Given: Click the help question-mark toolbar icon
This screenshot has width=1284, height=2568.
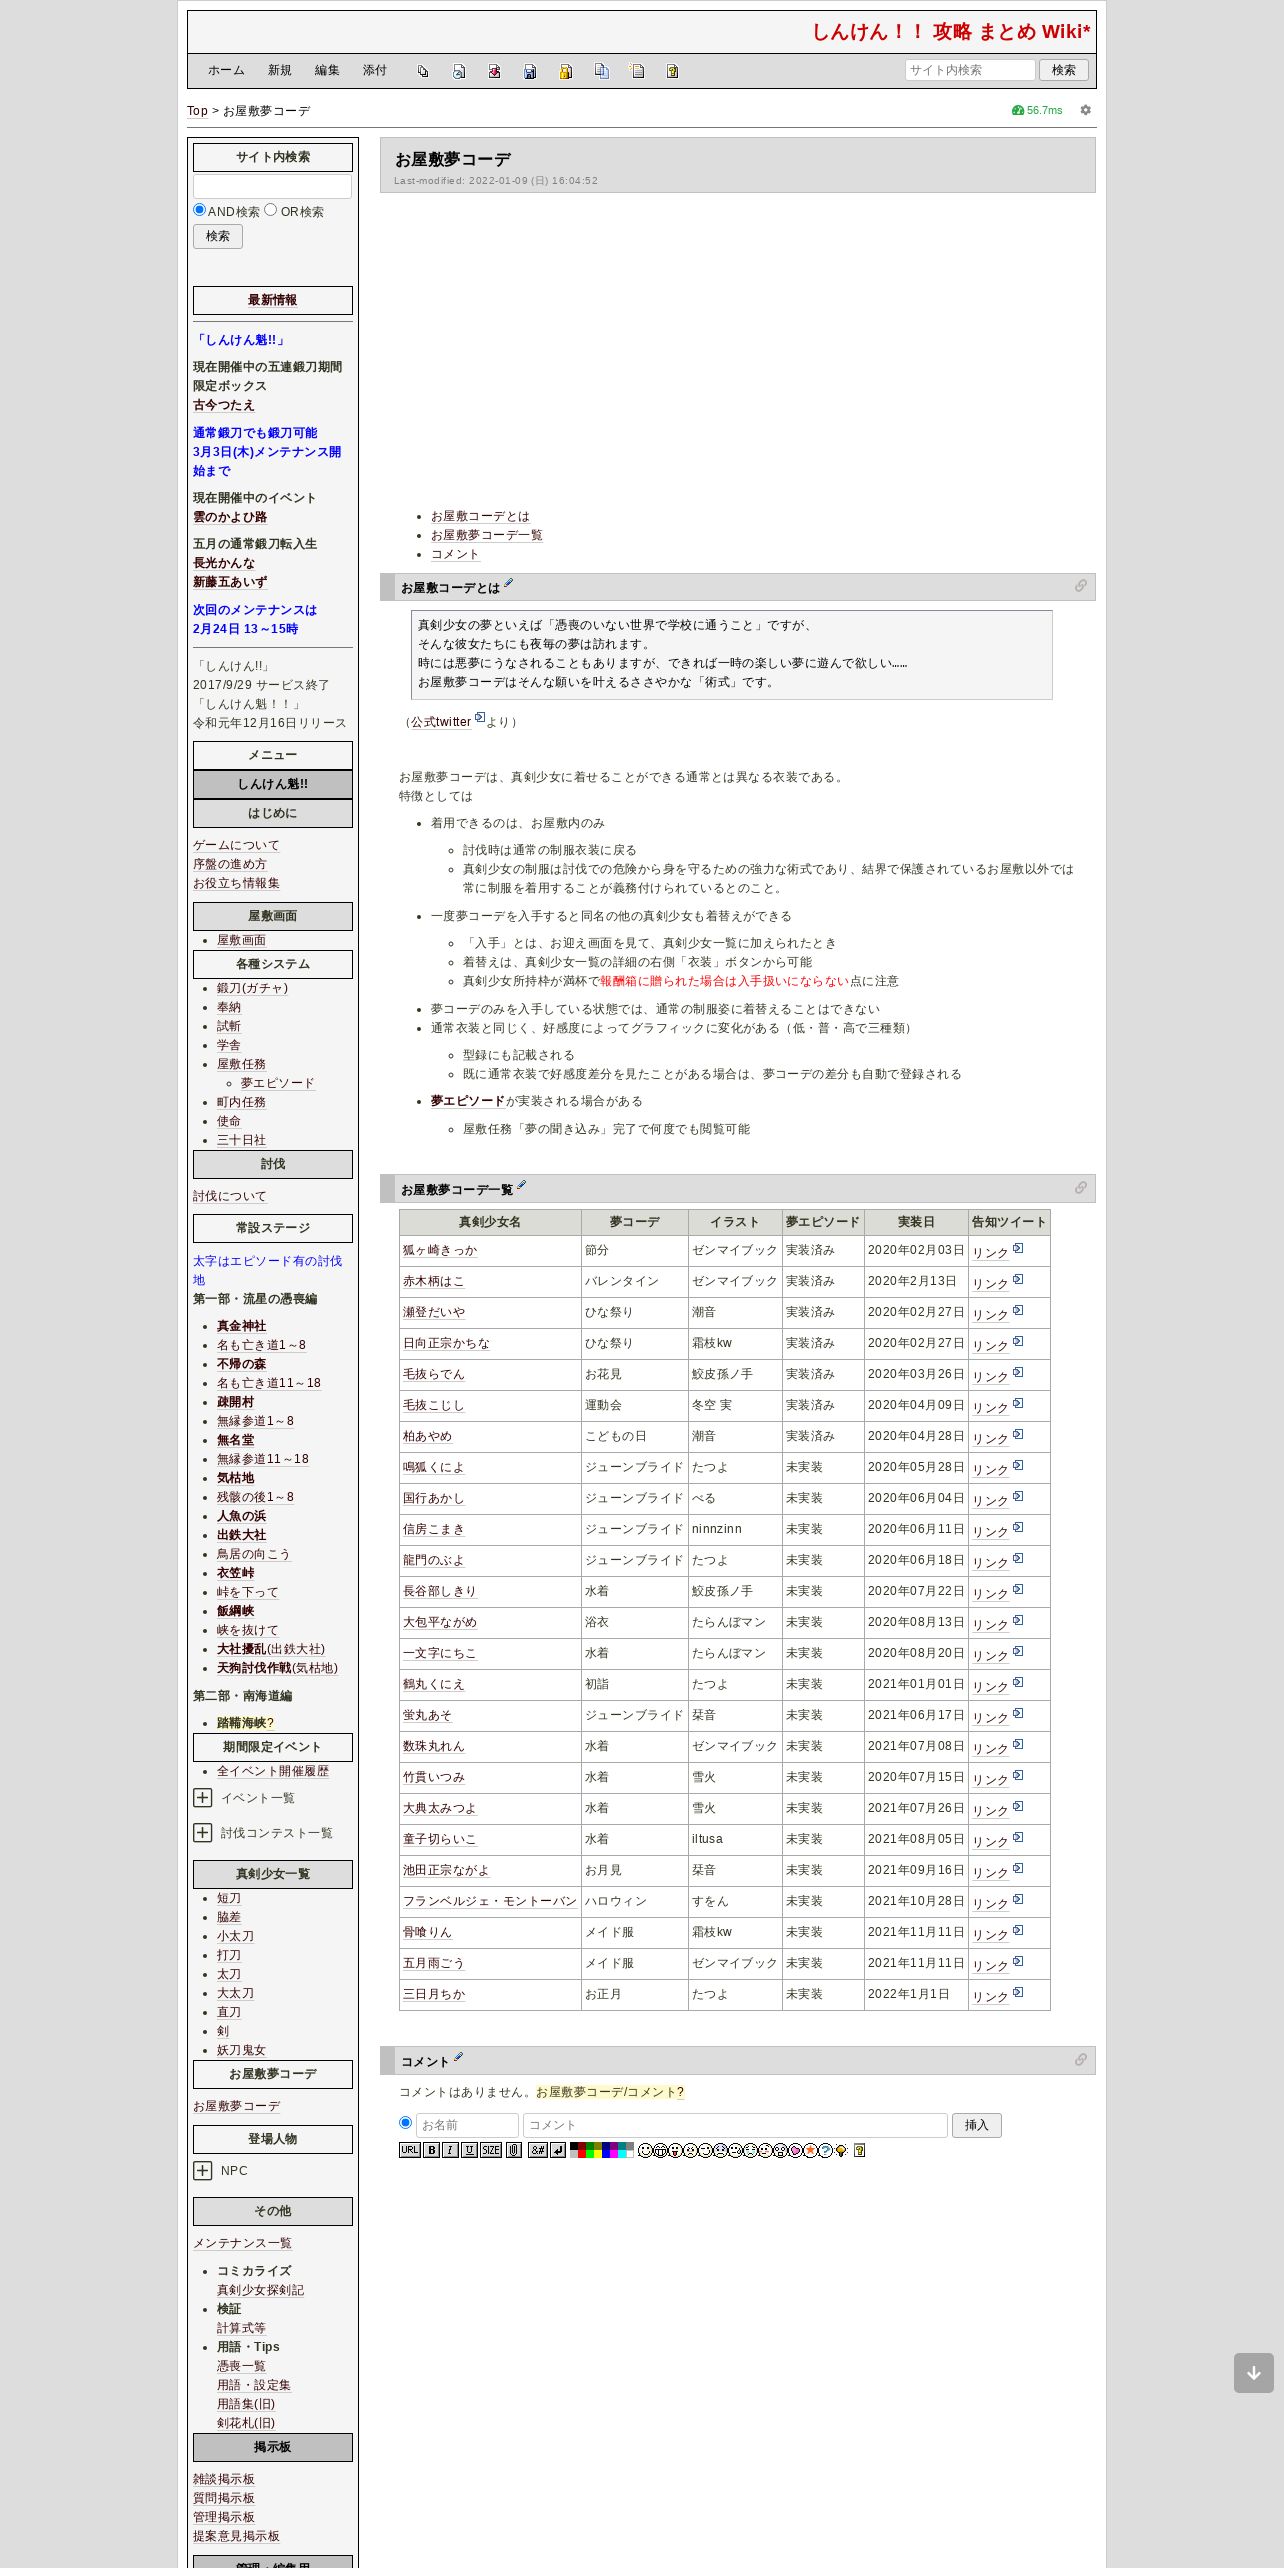Looking at the screenshot, I should [x=672, y=71].
